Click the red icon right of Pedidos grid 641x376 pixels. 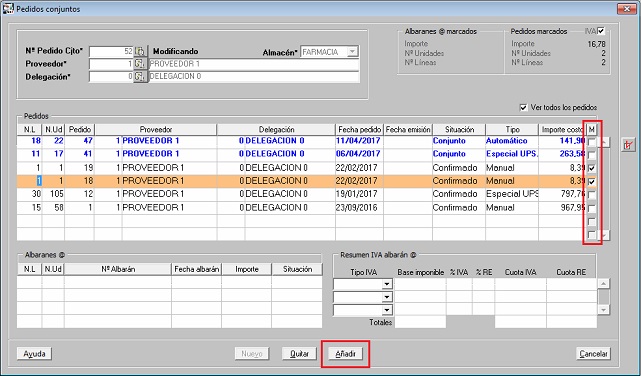pyautogui.click(x=629, y=145)
